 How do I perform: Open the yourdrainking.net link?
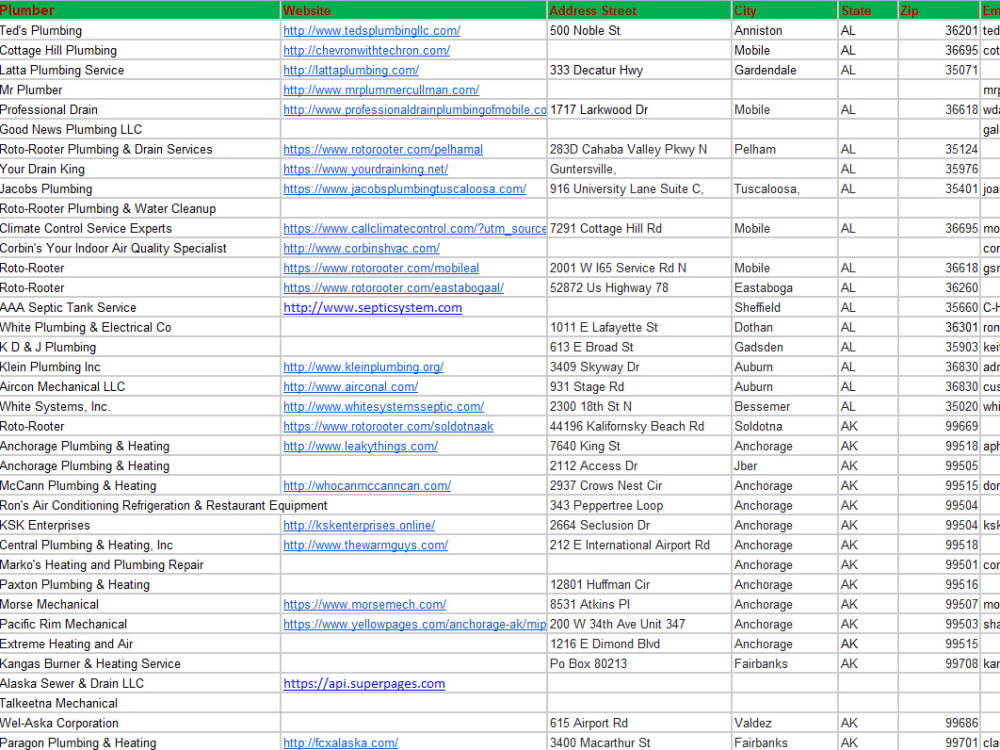(x=365, y=169)
